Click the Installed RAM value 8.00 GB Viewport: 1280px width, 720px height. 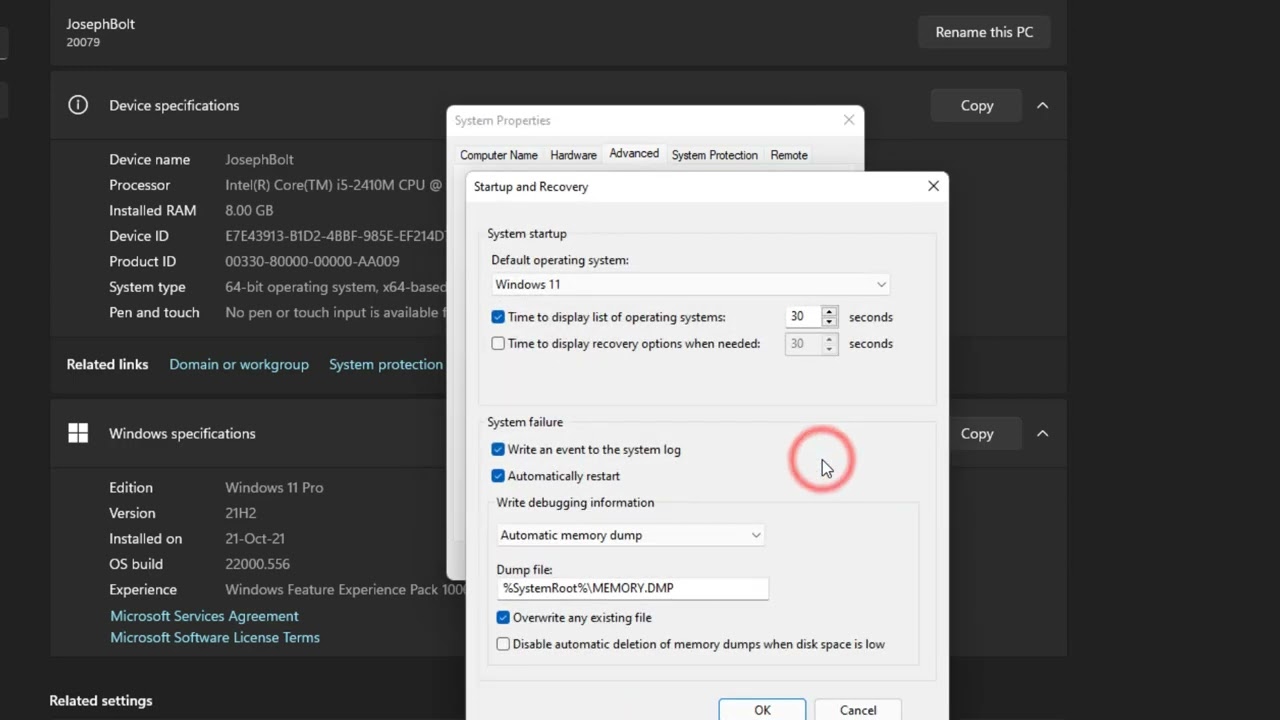(249, 210)
